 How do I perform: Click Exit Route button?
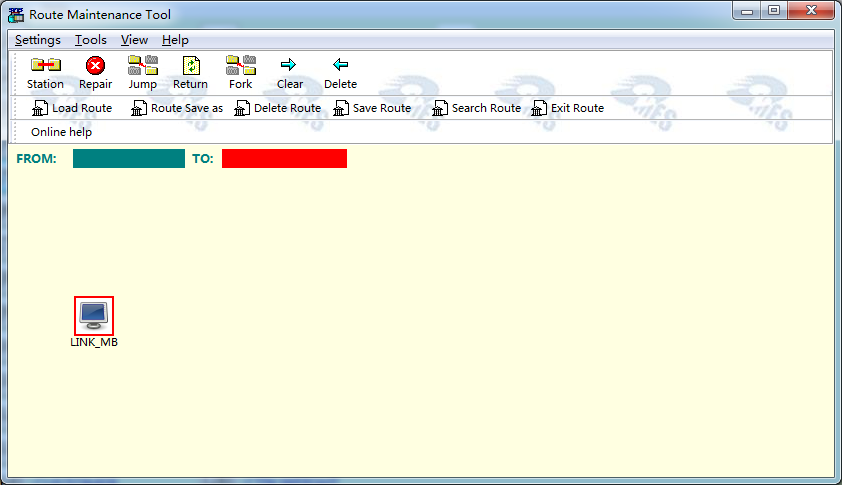point(568,108)
